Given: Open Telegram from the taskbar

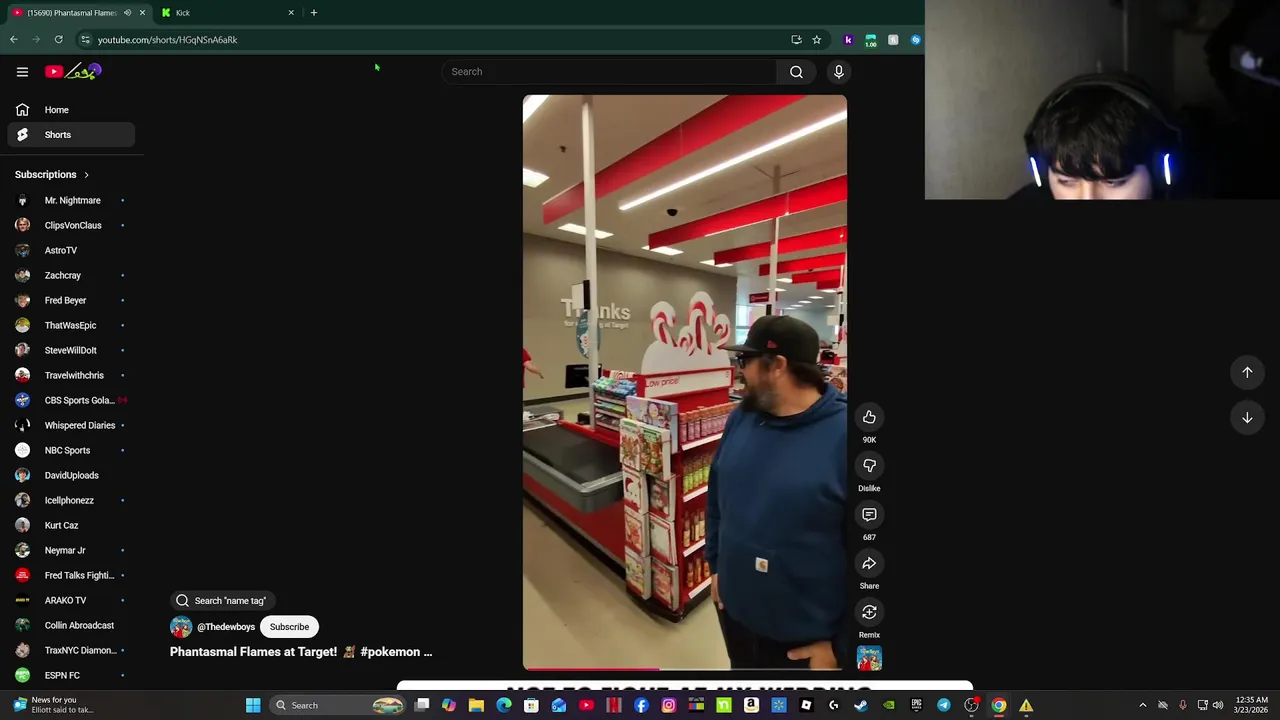Looking at the screenshot, I should pyautogui.click(x=944, y=705).
